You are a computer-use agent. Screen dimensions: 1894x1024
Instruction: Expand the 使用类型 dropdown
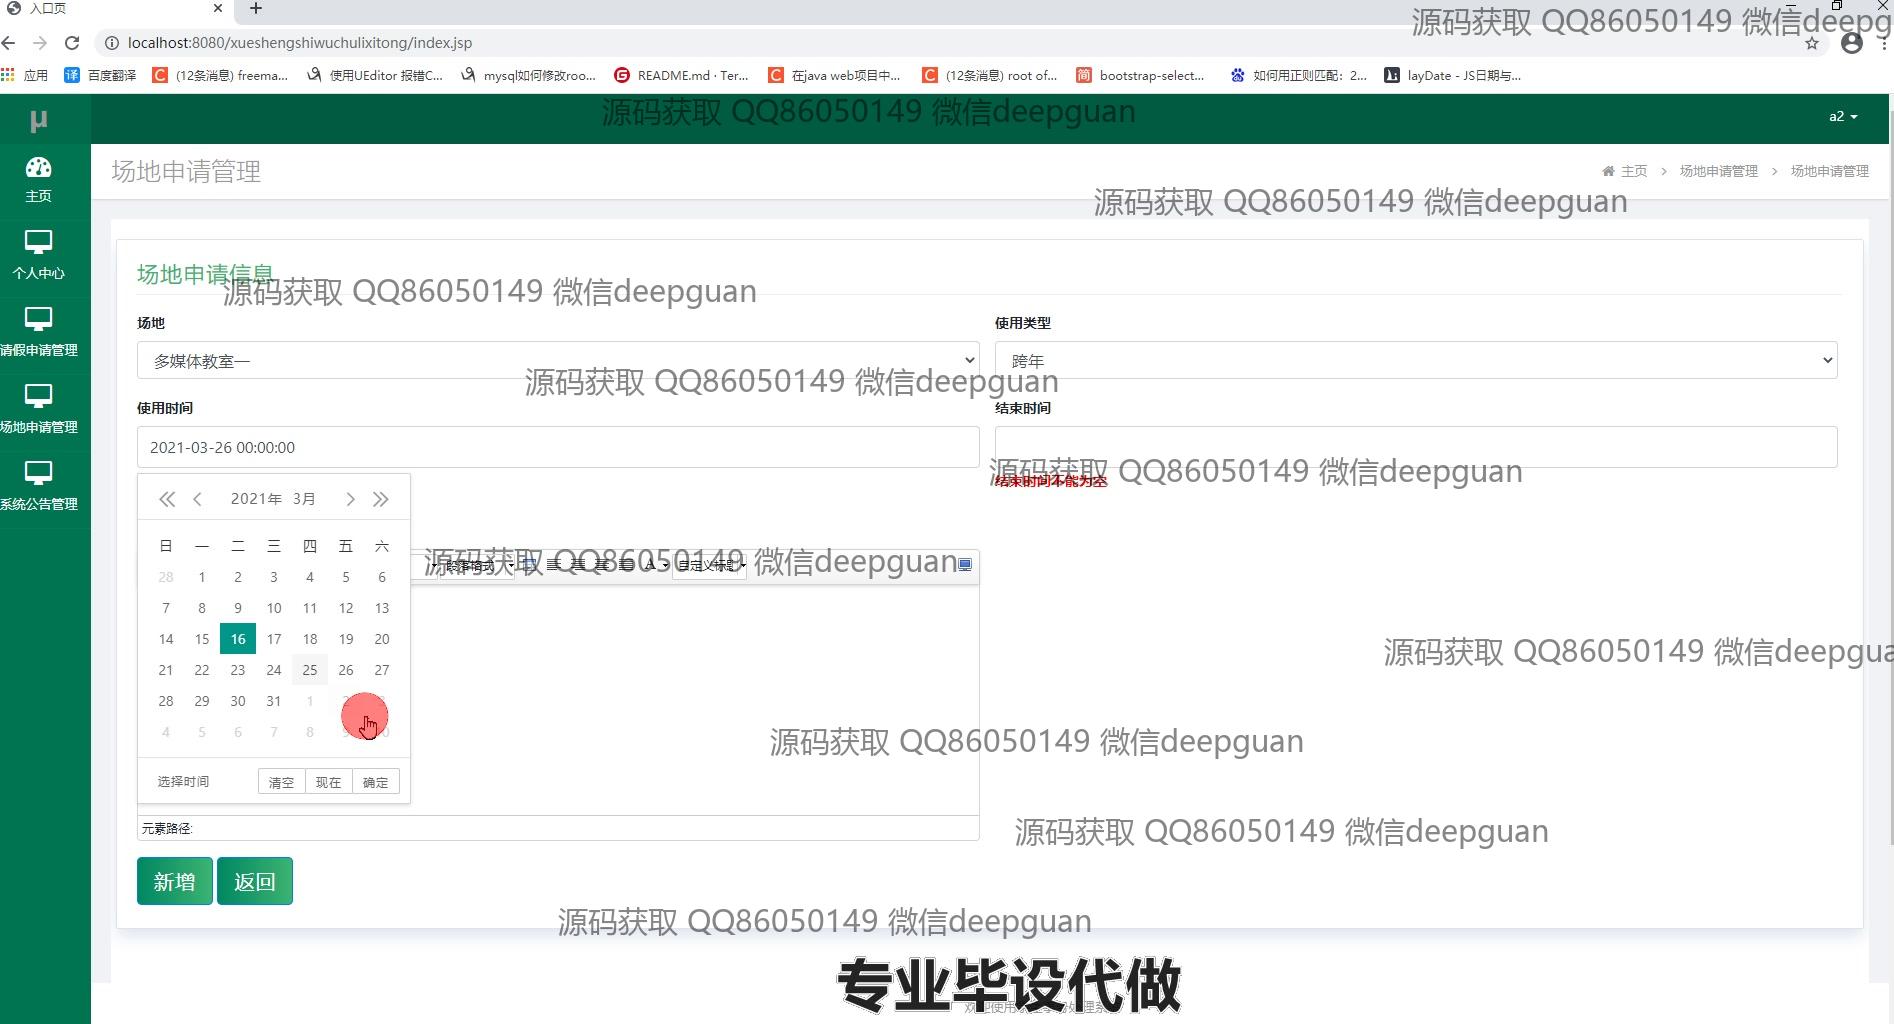click(1415, 360)
